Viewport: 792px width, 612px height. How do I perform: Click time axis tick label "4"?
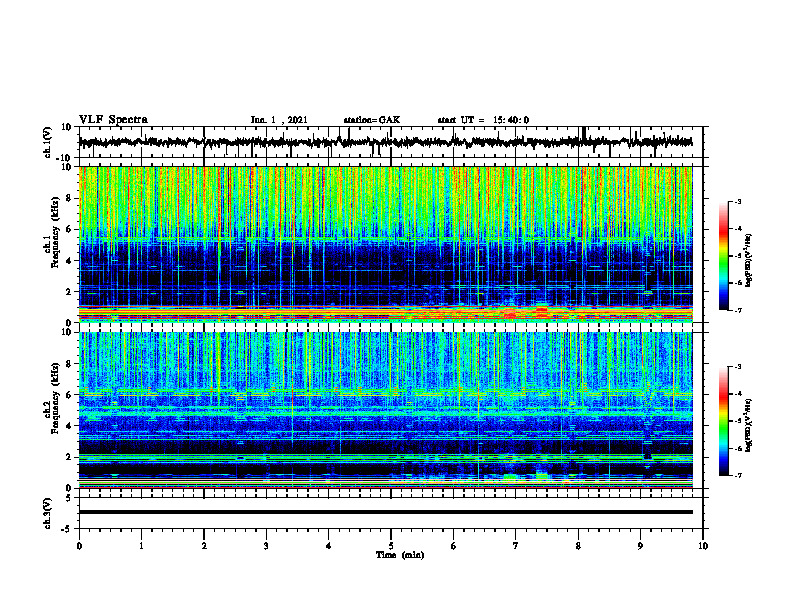tap(329, 546)
